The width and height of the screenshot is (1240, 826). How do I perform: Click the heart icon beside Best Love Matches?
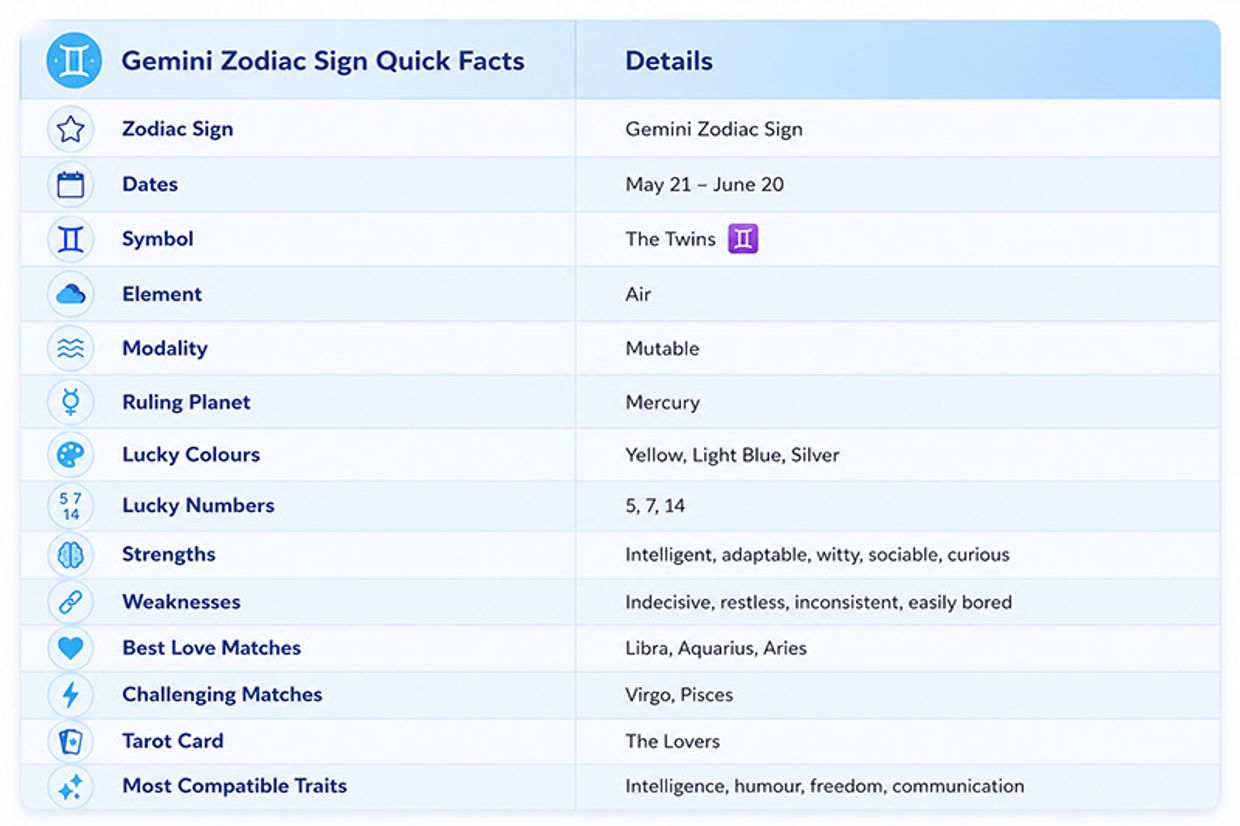(x=70, y=648)
